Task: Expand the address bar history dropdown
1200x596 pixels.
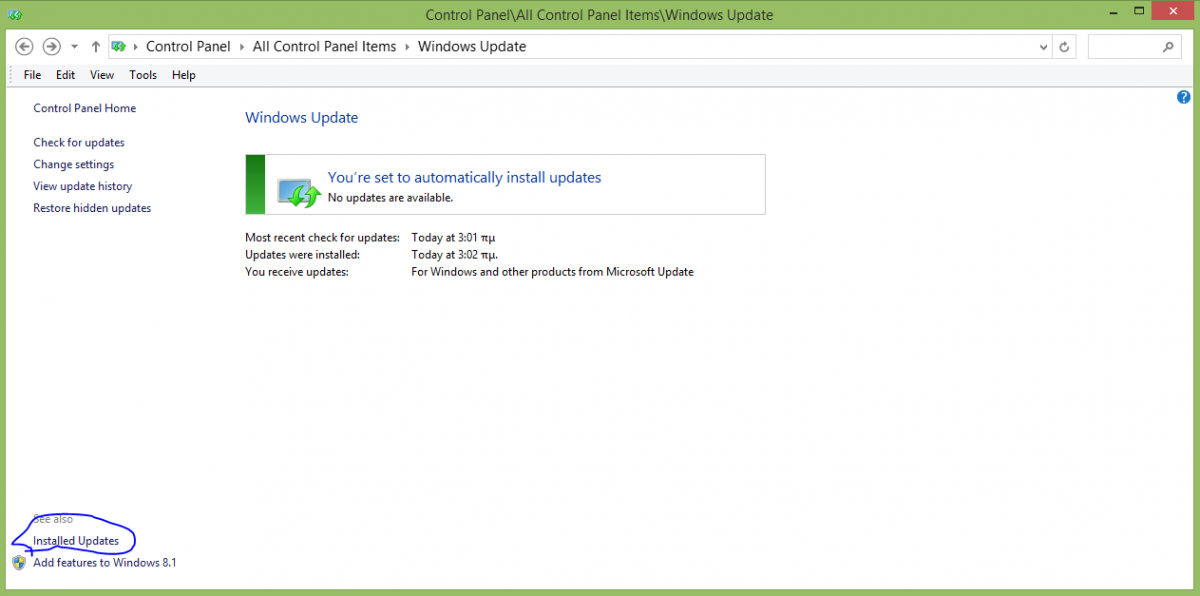Action: tap(1044, 47)
